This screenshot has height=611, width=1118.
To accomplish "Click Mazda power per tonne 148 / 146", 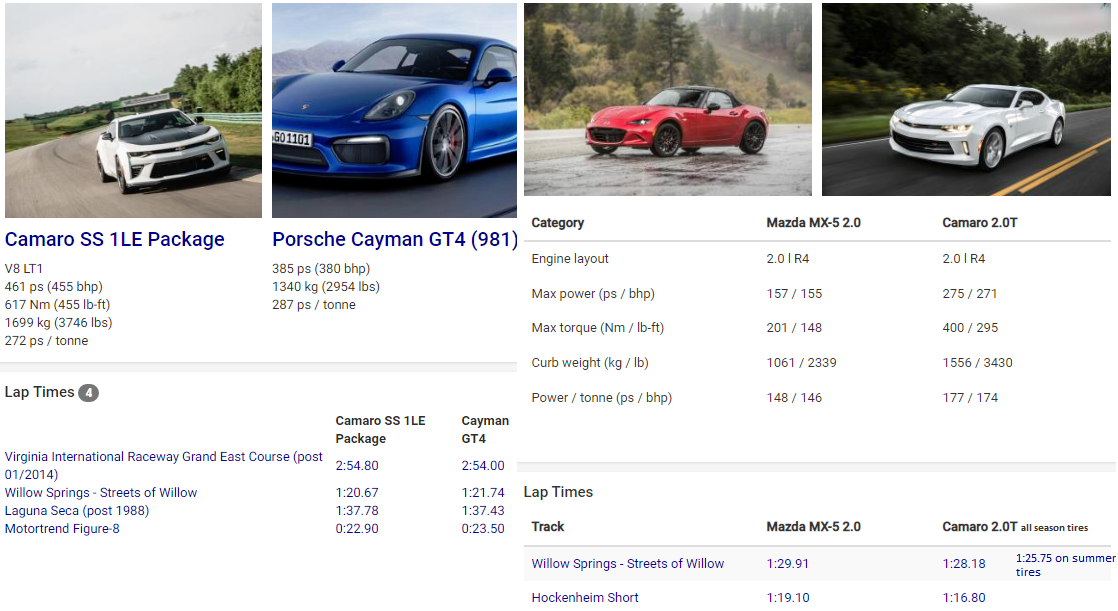I will (794, 398).
